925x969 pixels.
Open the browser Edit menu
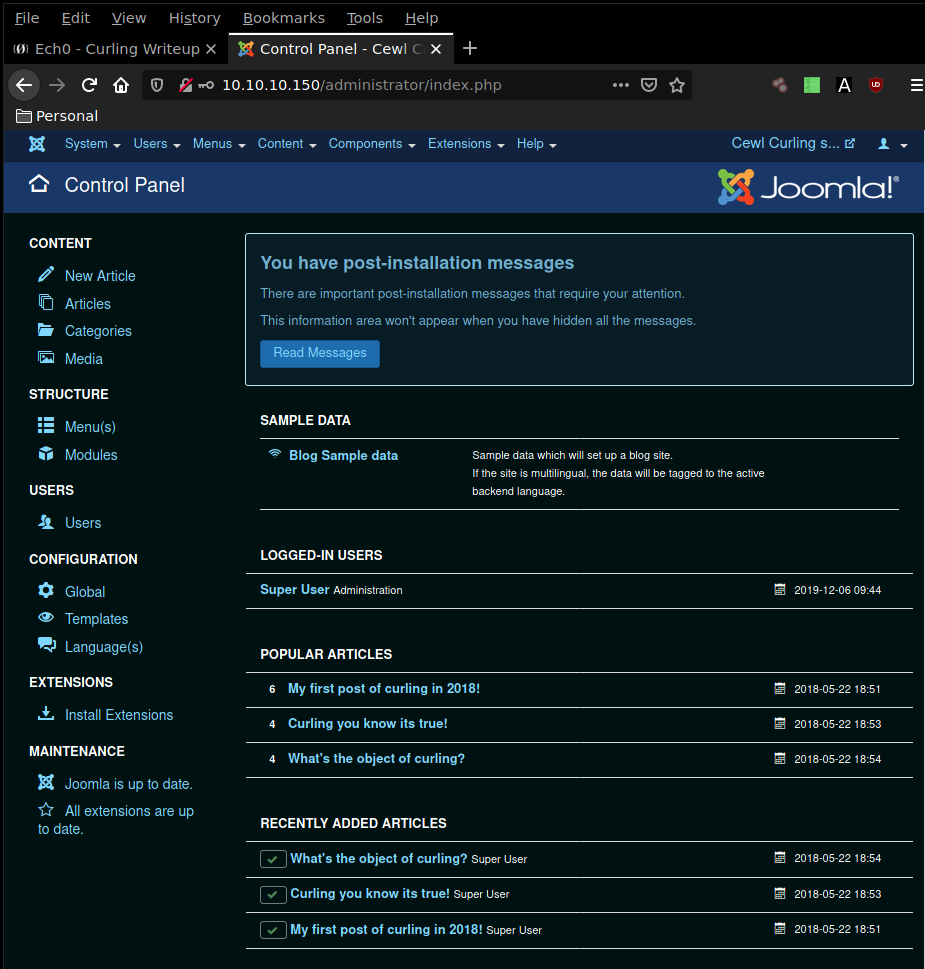coord(76,18)
